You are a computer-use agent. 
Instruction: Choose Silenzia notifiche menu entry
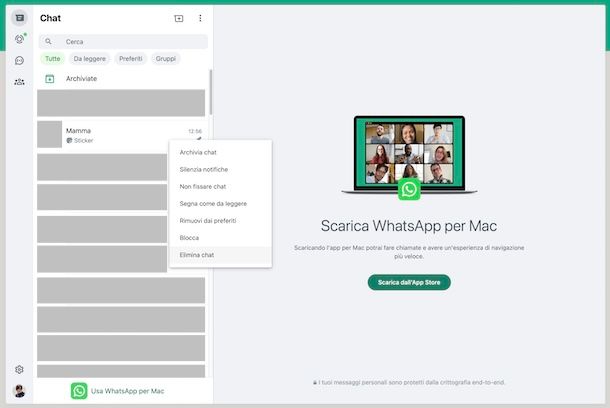(221, 170)
